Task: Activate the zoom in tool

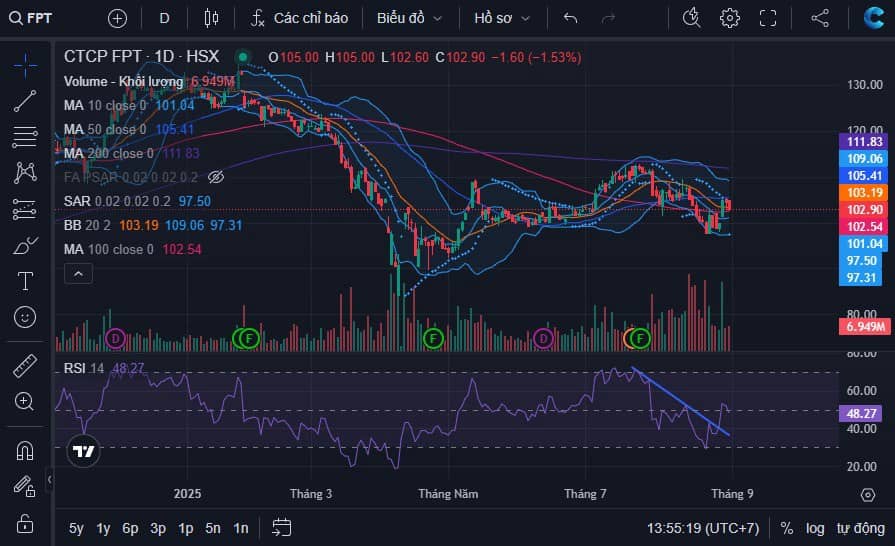Action: 25,402
